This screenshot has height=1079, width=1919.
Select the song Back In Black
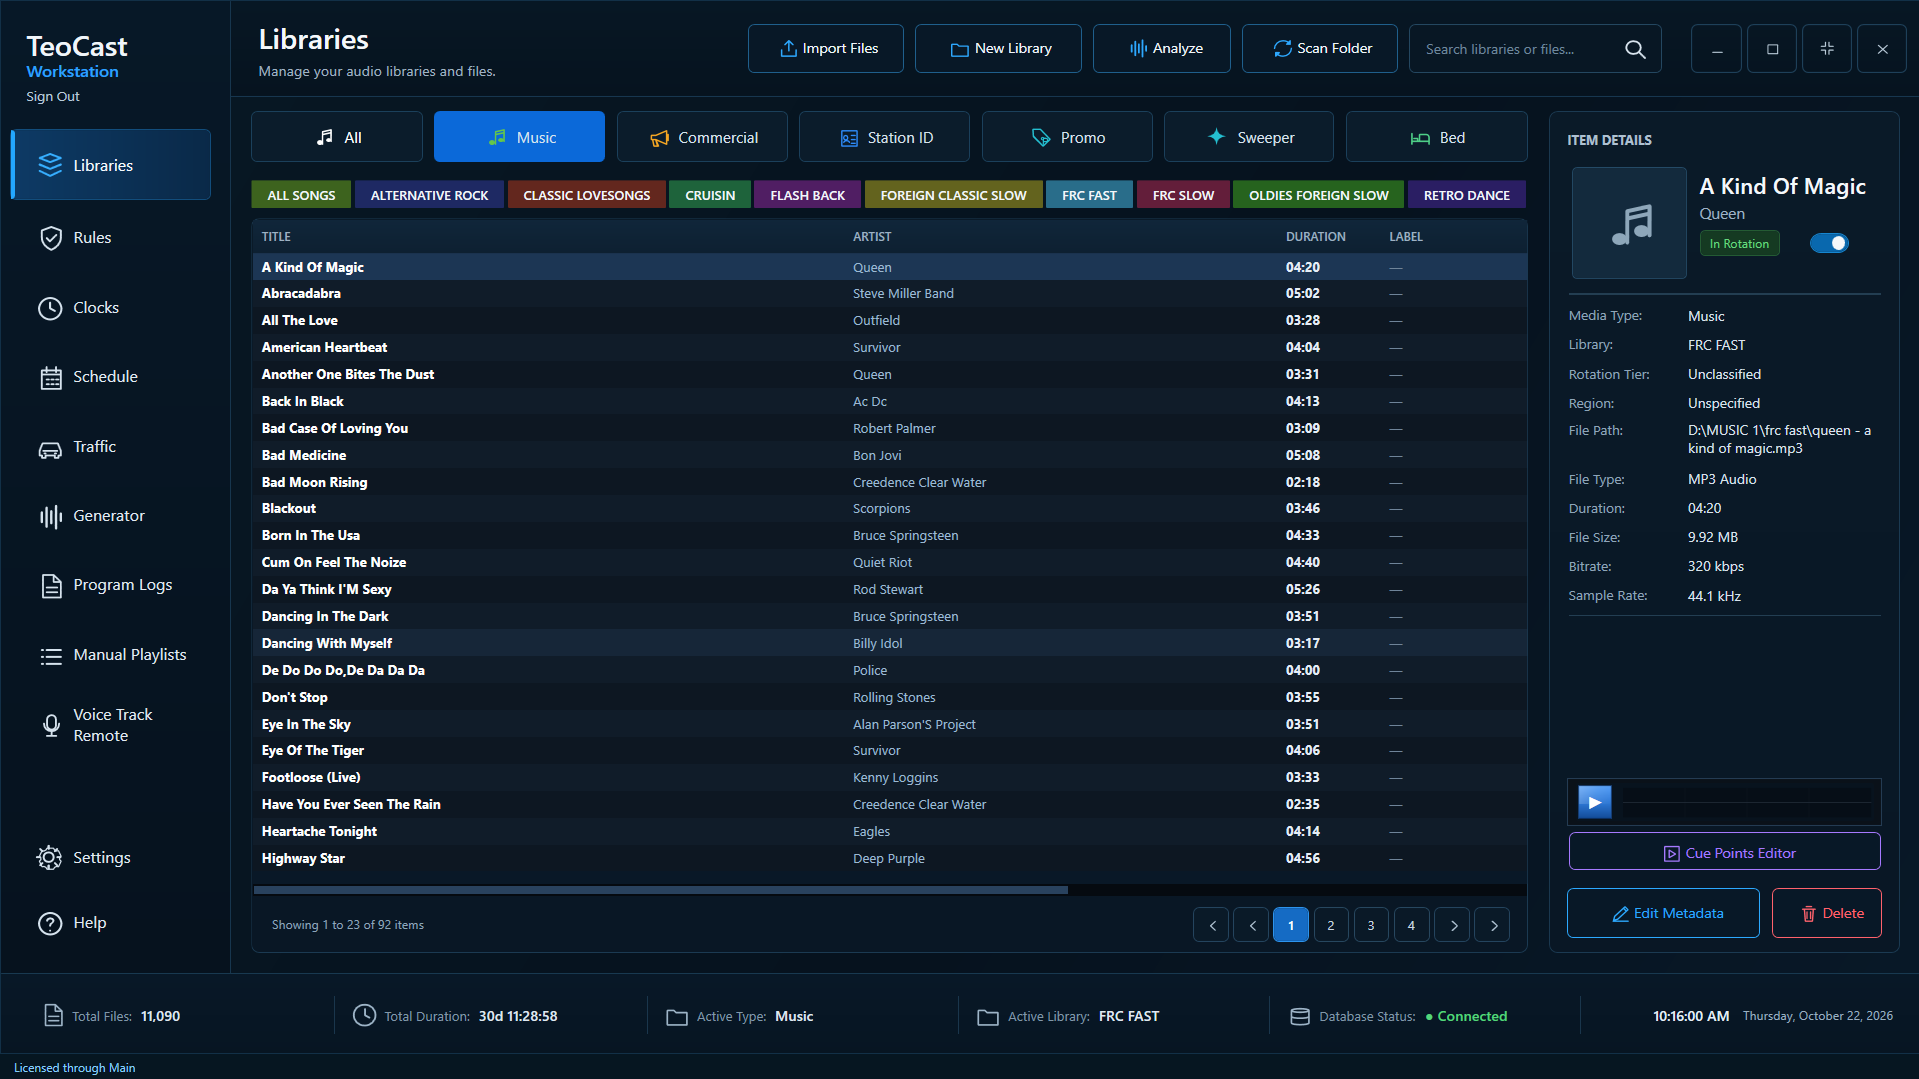tap(889, 401)
